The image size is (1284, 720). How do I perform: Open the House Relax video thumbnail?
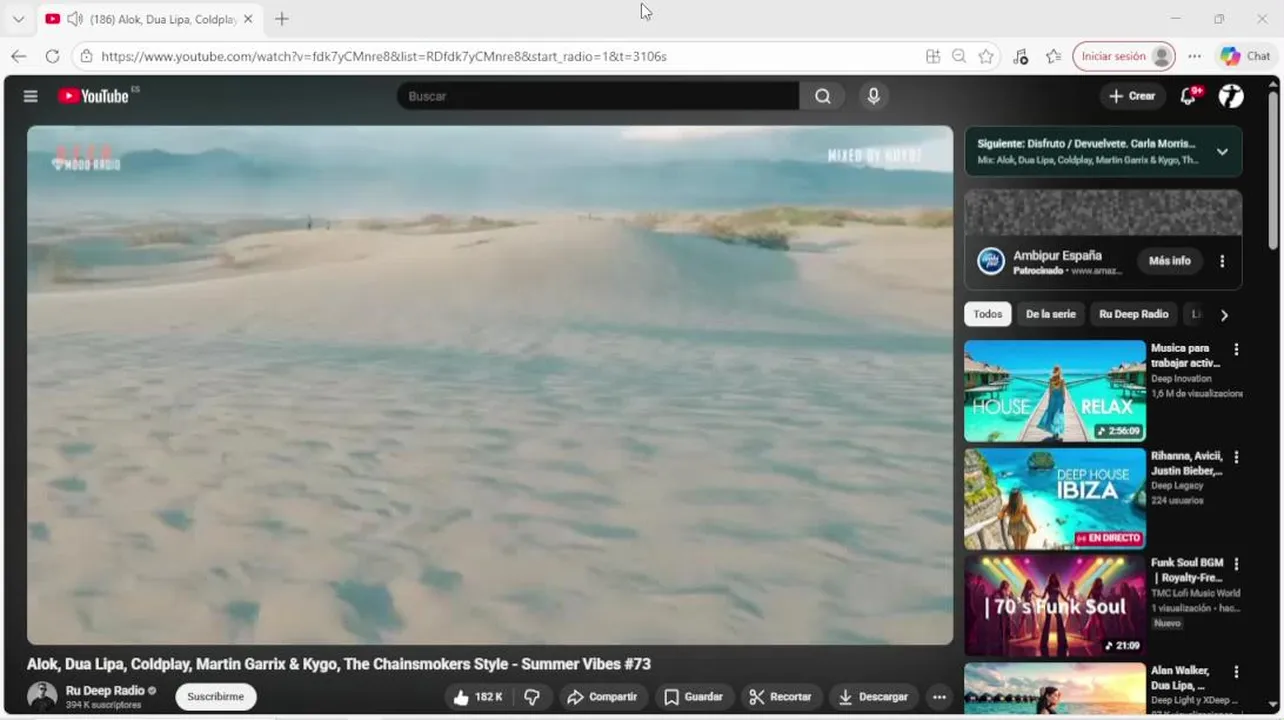point(1055,391)
